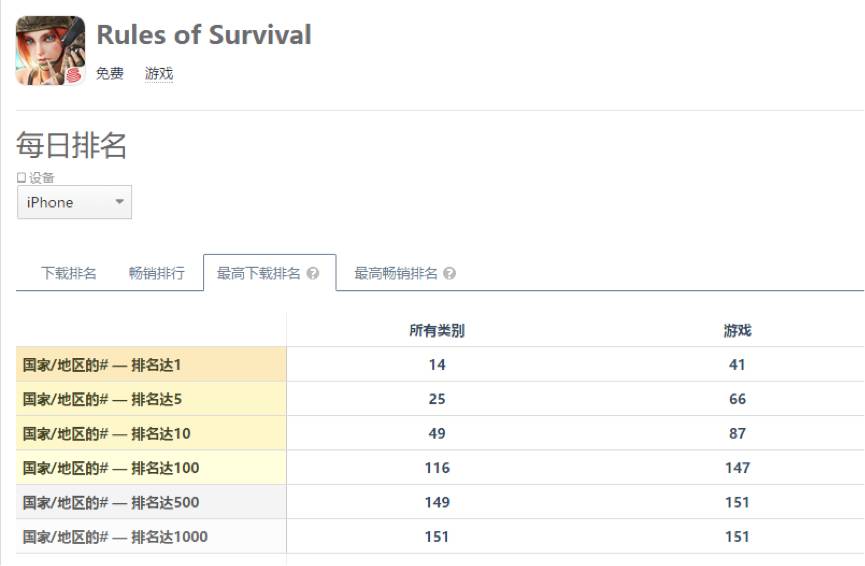Screen dimensions: 865x566
Task: Select the 排名达100 row label
Action: (x=110, y=467)
